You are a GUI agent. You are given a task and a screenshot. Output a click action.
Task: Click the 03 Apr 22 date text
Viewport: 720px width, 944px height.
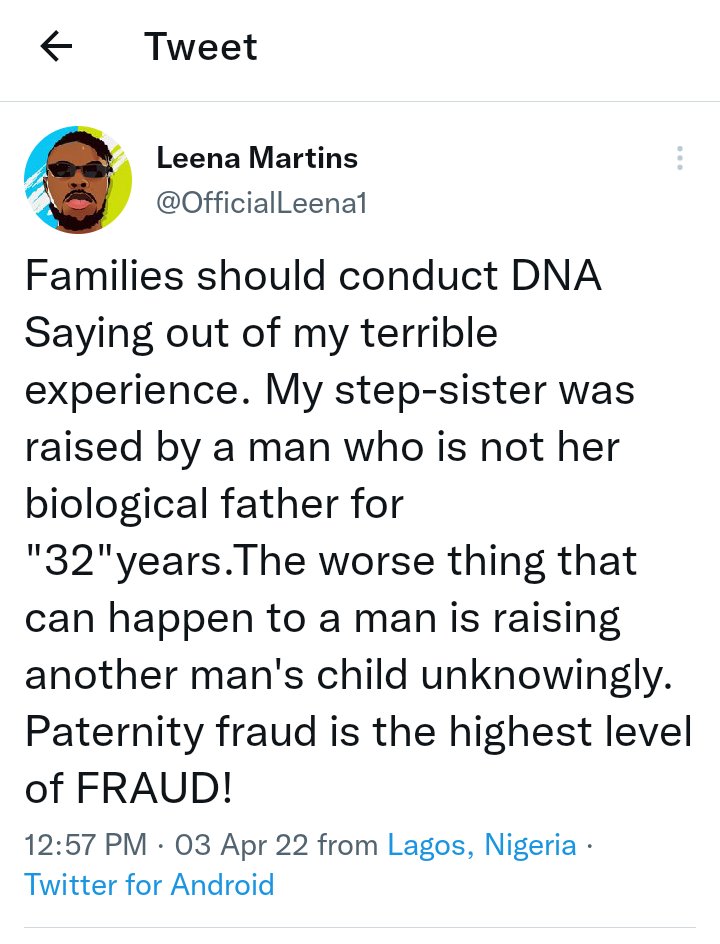pyautogui.click(x=241, y=845)
